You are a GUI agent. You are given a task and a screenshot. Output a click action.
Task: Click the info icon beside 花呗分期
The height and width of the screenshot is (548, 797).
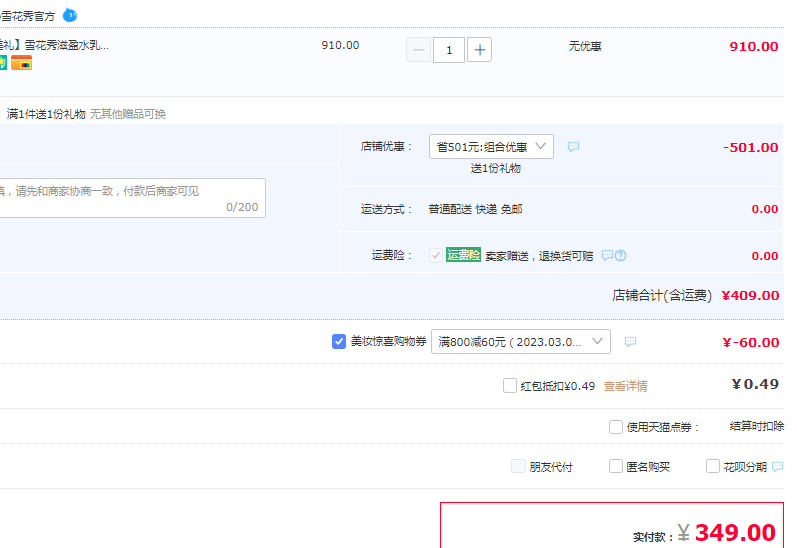[778, 466]
